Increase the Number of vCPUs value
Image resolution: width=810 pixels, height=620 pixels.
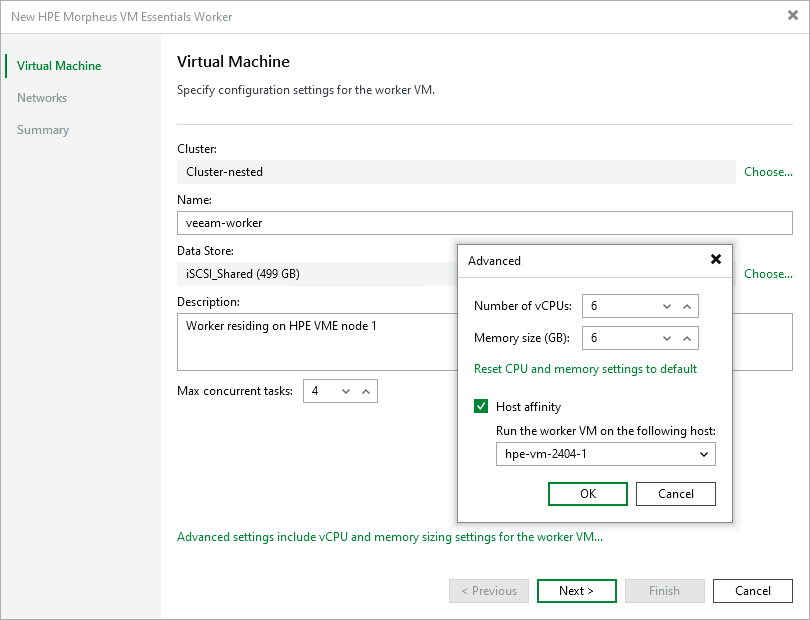[687, 306]
